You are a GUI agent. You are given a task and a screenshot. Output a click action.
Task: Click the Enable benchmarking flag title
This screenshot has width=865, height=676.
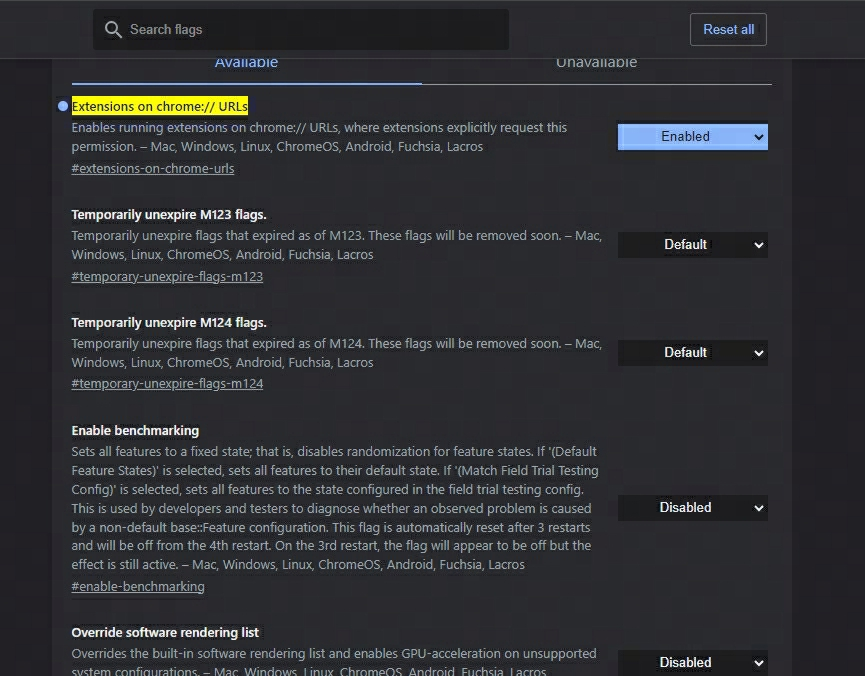(x=135, y=431)
